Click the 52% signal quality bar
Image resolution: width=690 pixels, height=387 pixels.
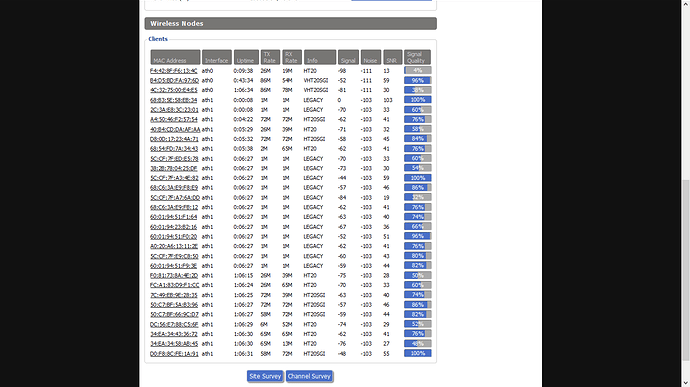[x=418, y=324]
